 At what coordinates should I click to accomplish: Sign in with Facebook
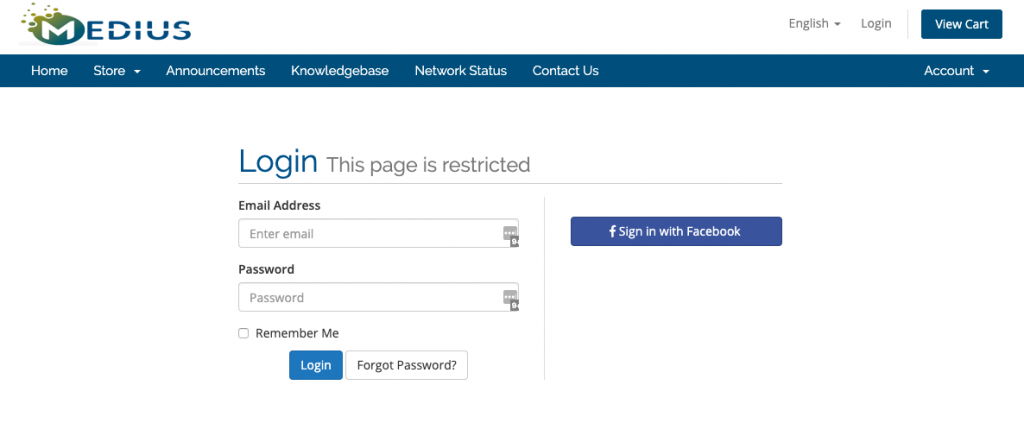click(x=676, y=231)
